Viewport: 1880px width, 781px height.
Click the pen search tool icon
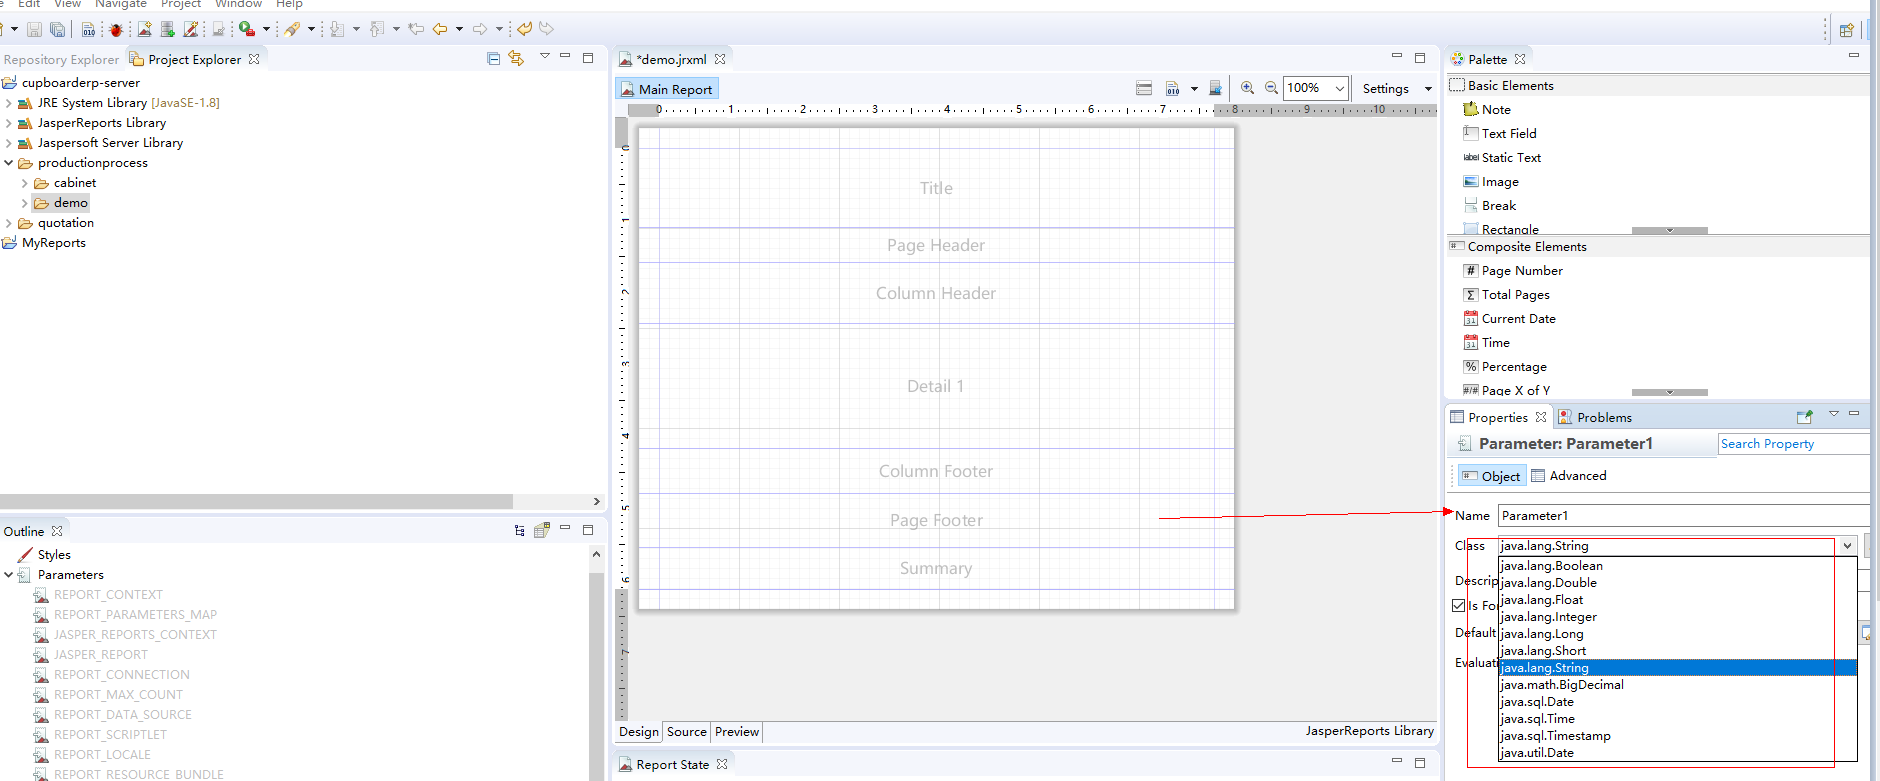pyautogui.click(x=292, y=29)
